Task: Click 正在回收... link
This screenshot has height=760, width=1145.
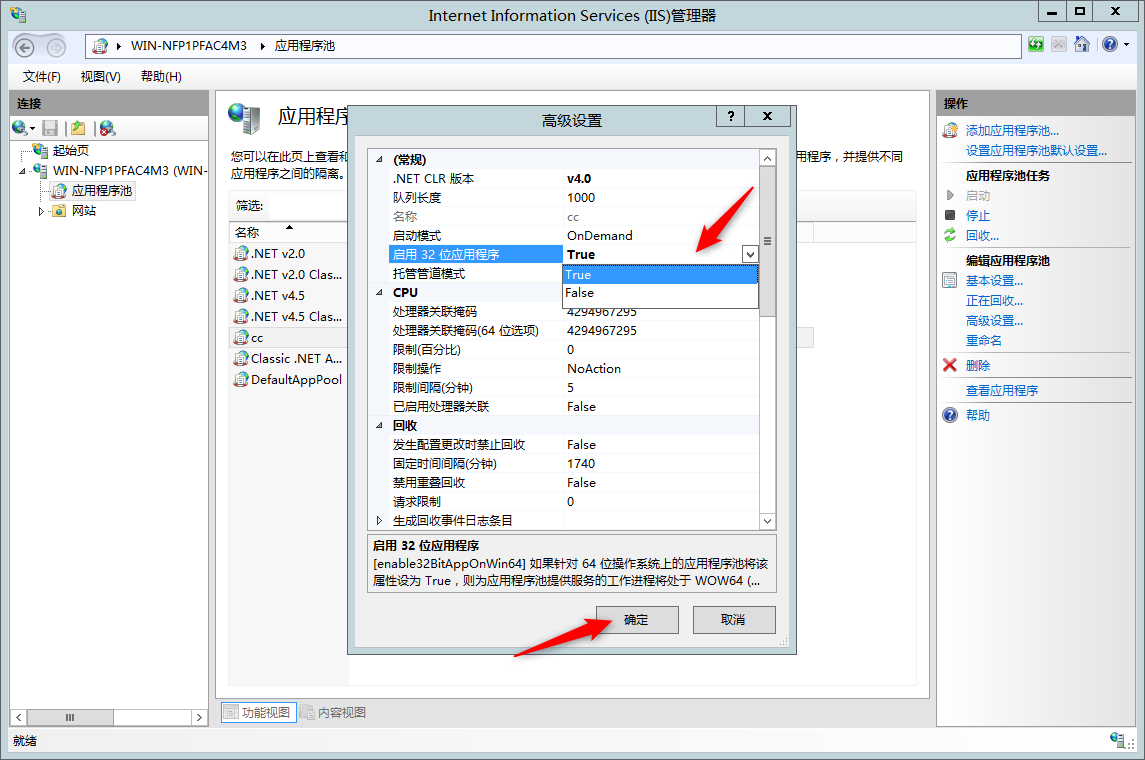Action: pos(994,301)
